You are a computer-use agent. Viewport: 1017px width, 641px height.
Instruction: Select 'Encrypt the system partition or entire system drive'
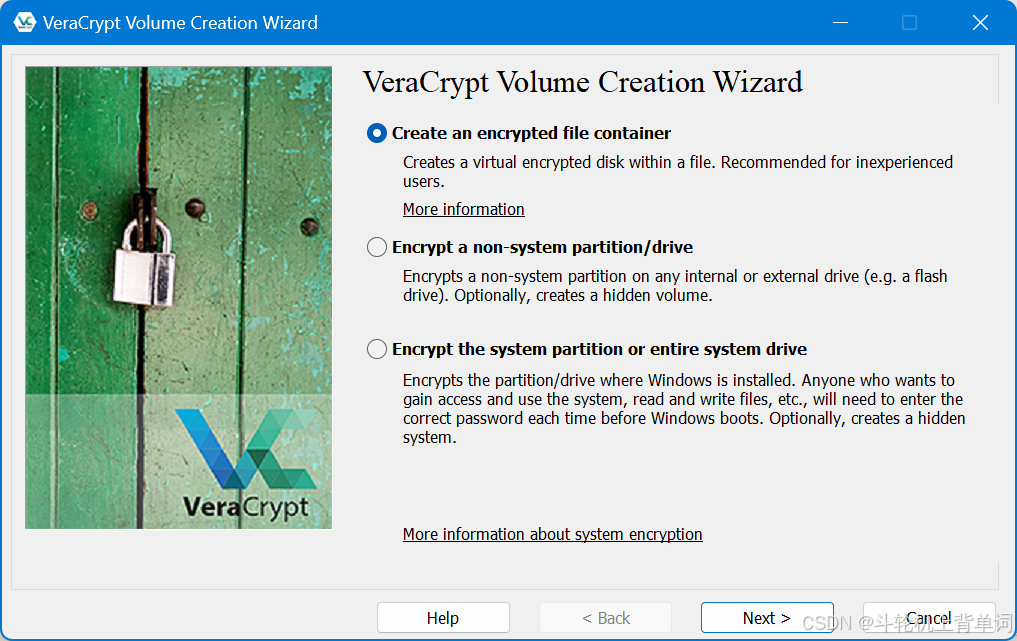pos(376,349)
